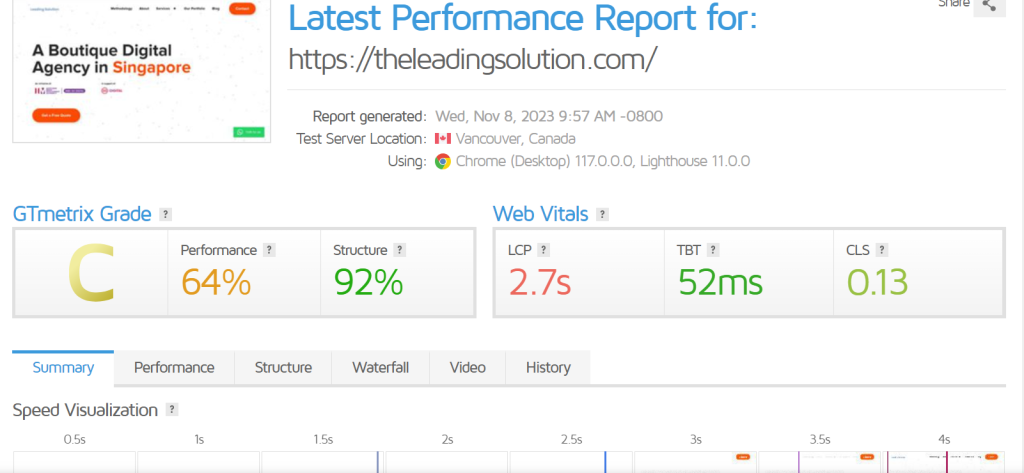Open the Video tab
1024x473 pixels.
coord(467,368)
